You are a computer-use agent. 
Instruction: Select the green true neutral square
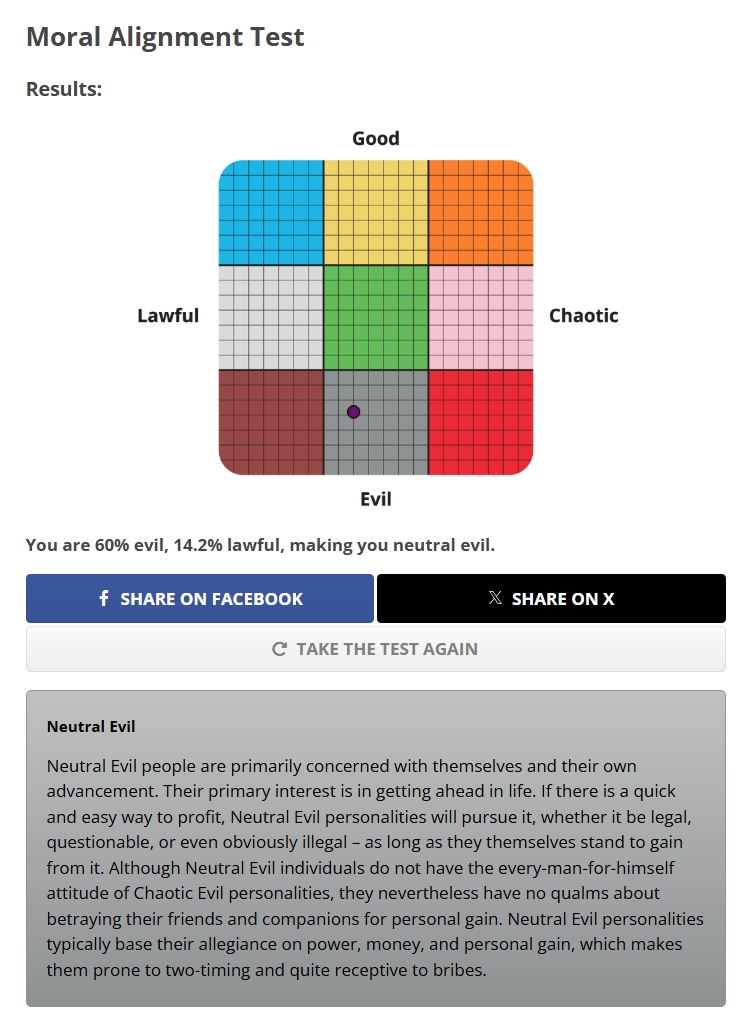(x=376, y=317)
